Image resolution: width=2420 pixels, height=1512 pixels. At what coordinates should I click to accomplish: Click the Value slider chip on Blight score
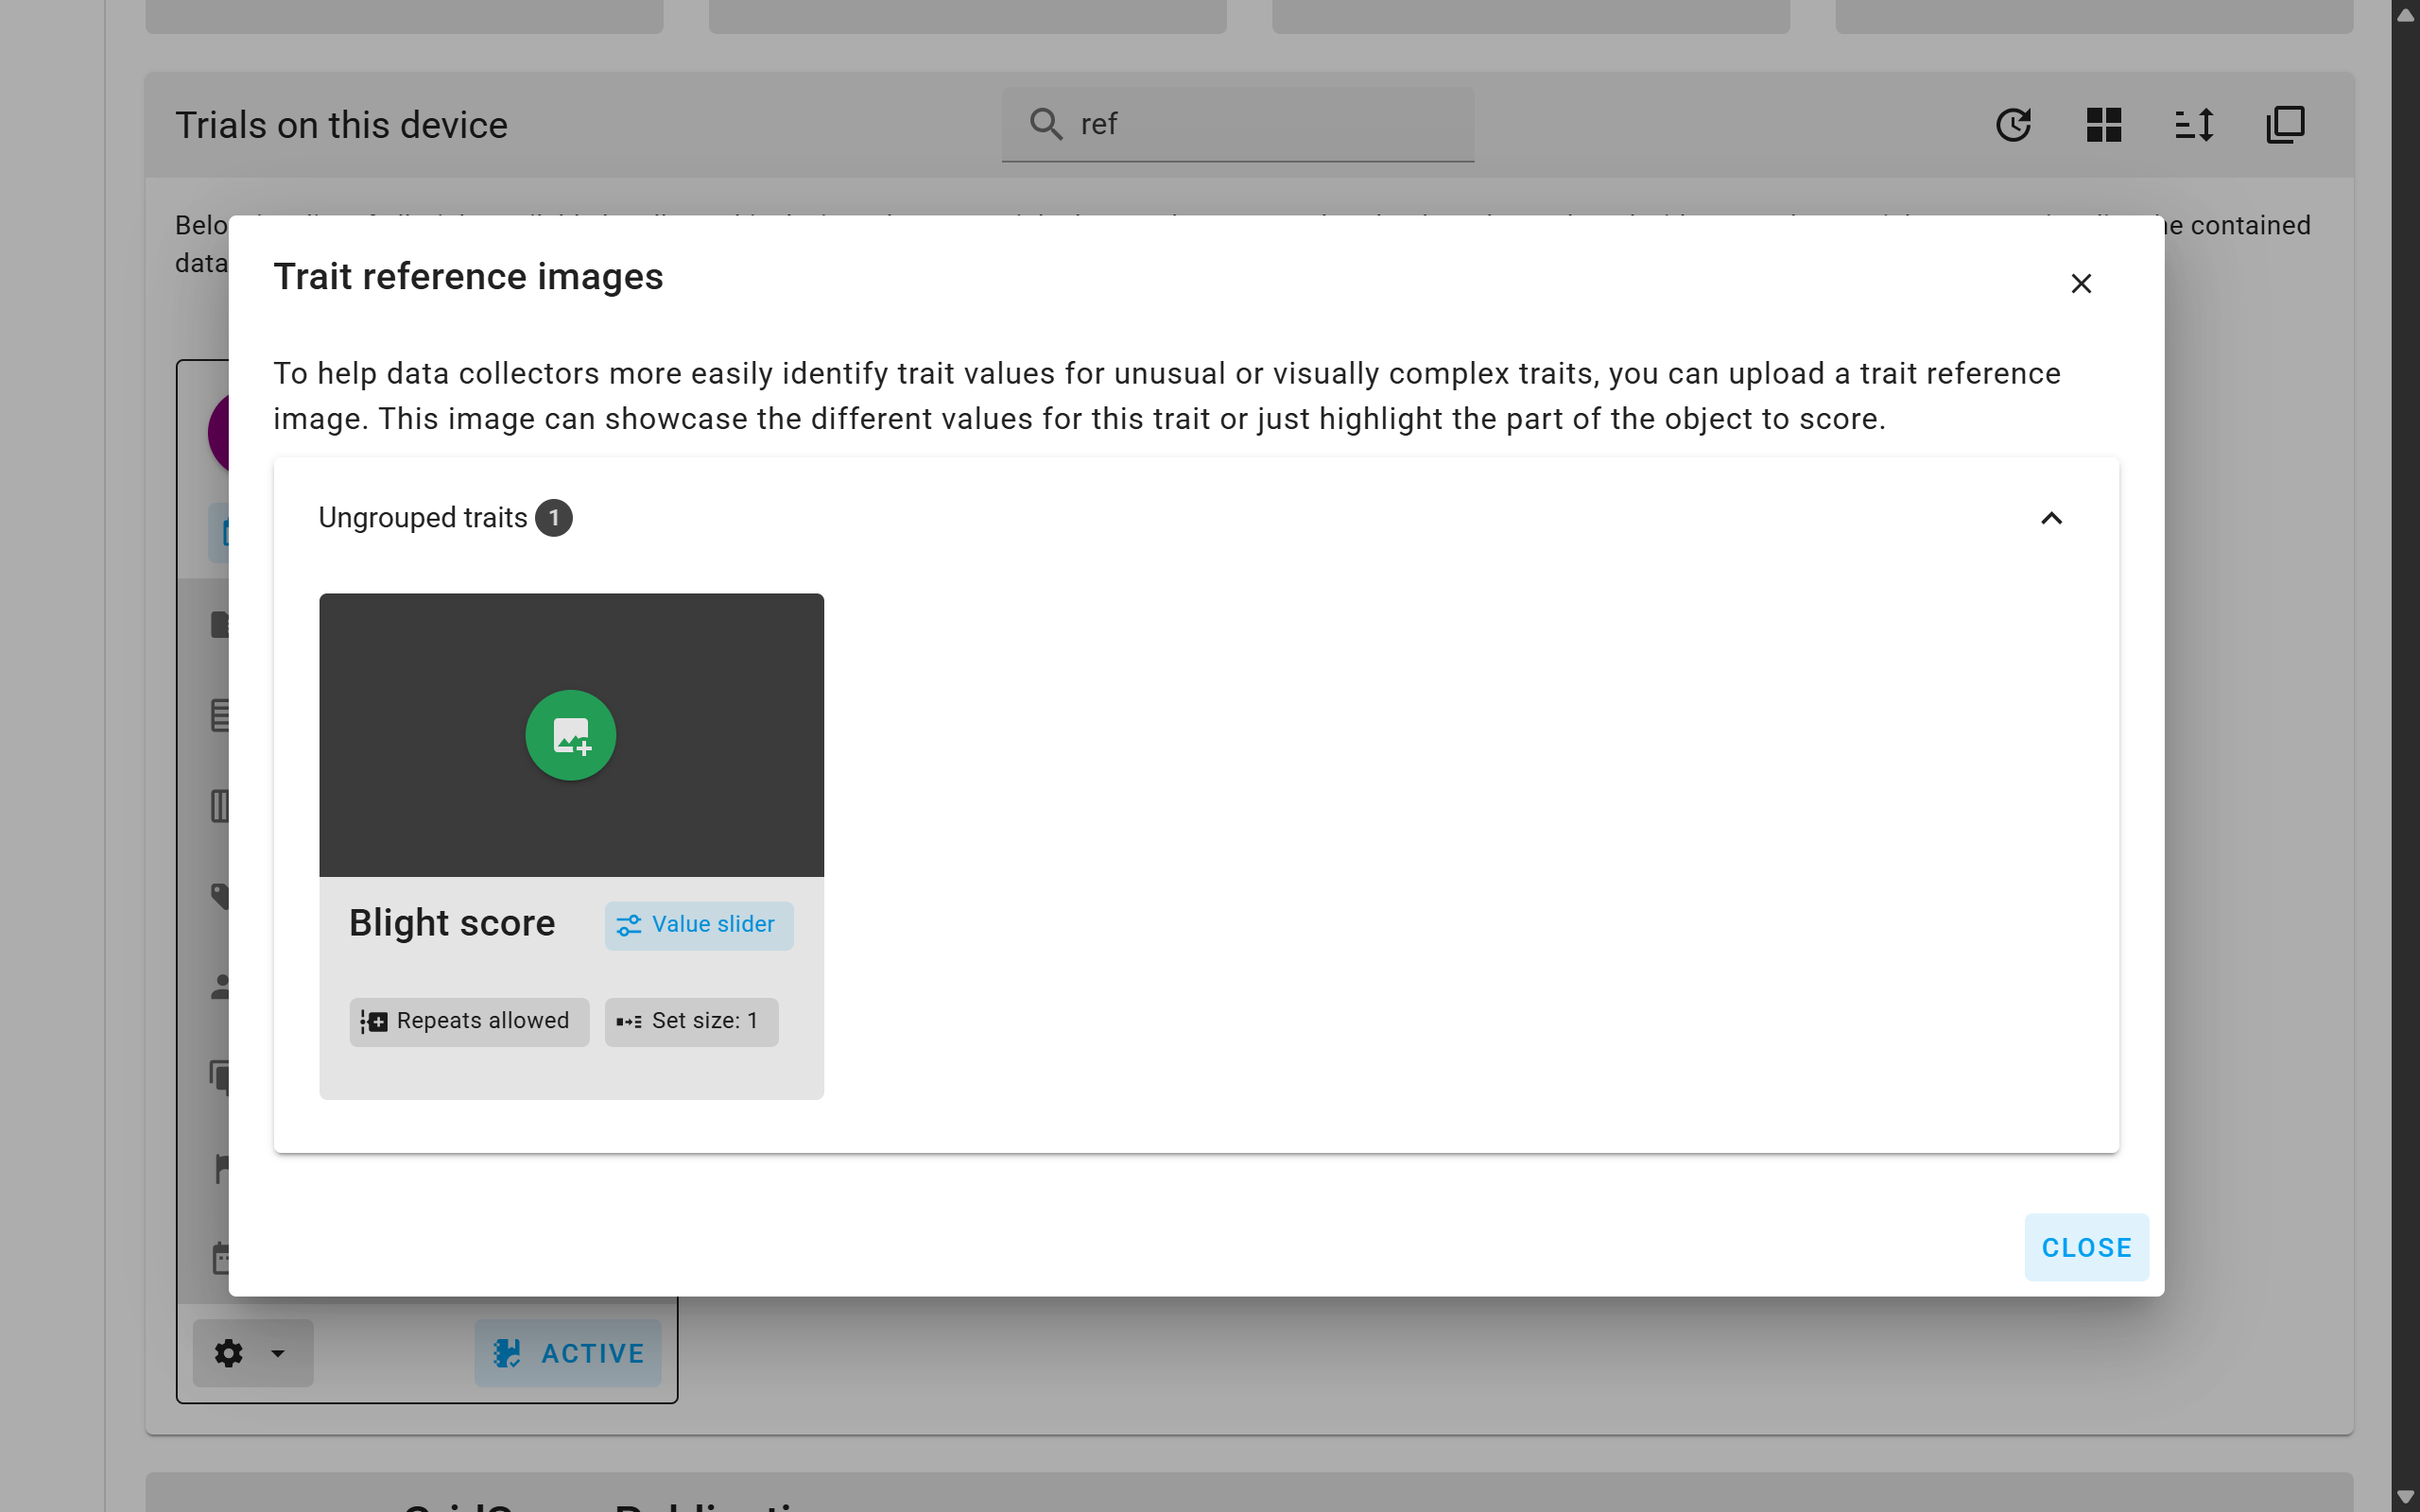coord(698,924)
